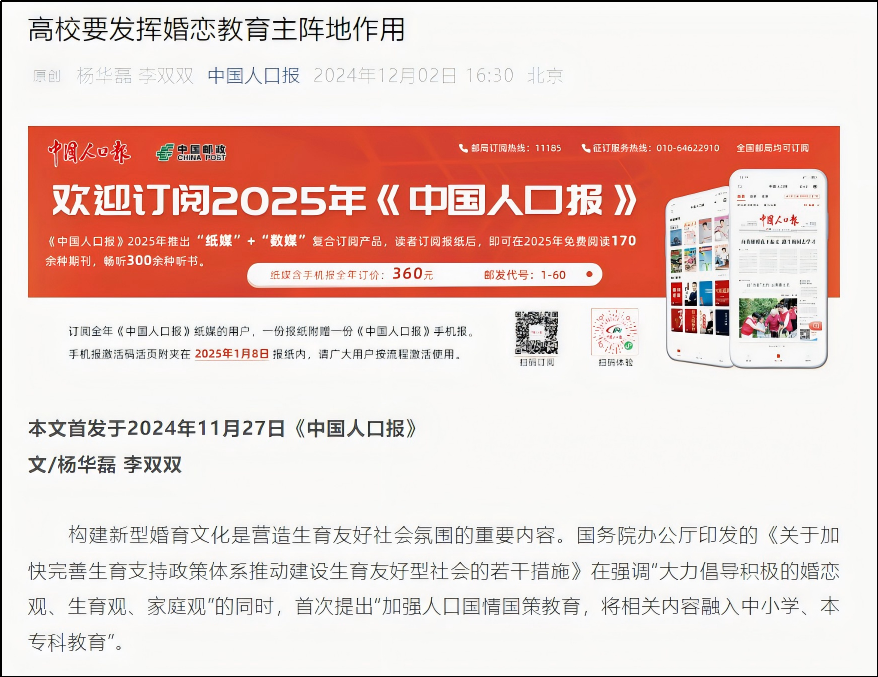Click the banner text 余种期刊，畅听300余种听书
The width and height of the screenshot is (878, 677).
coord(126,260)
